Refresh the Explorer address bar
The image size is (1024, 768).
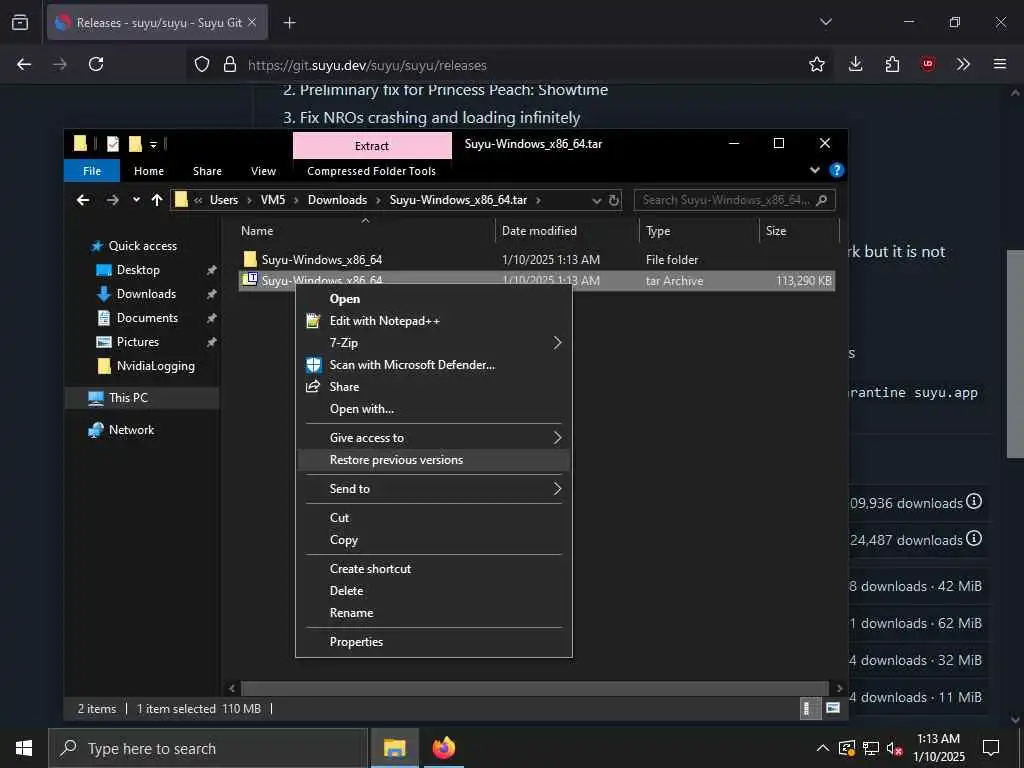pos(614,200)
